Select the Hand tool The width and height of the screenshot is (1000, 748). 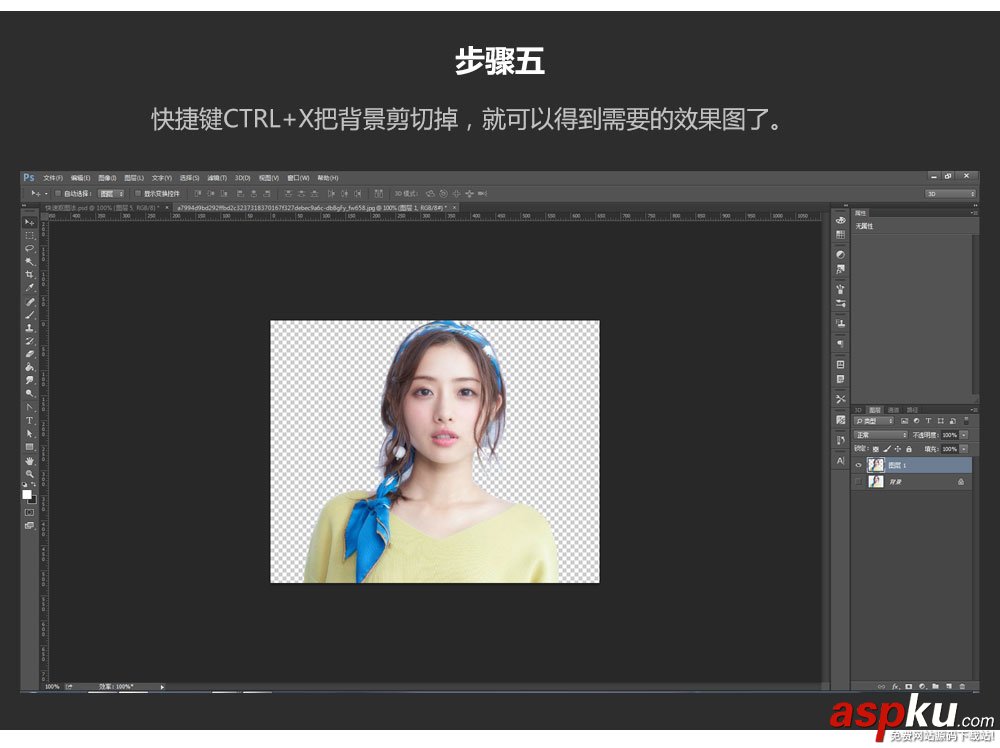pos(29,460)
